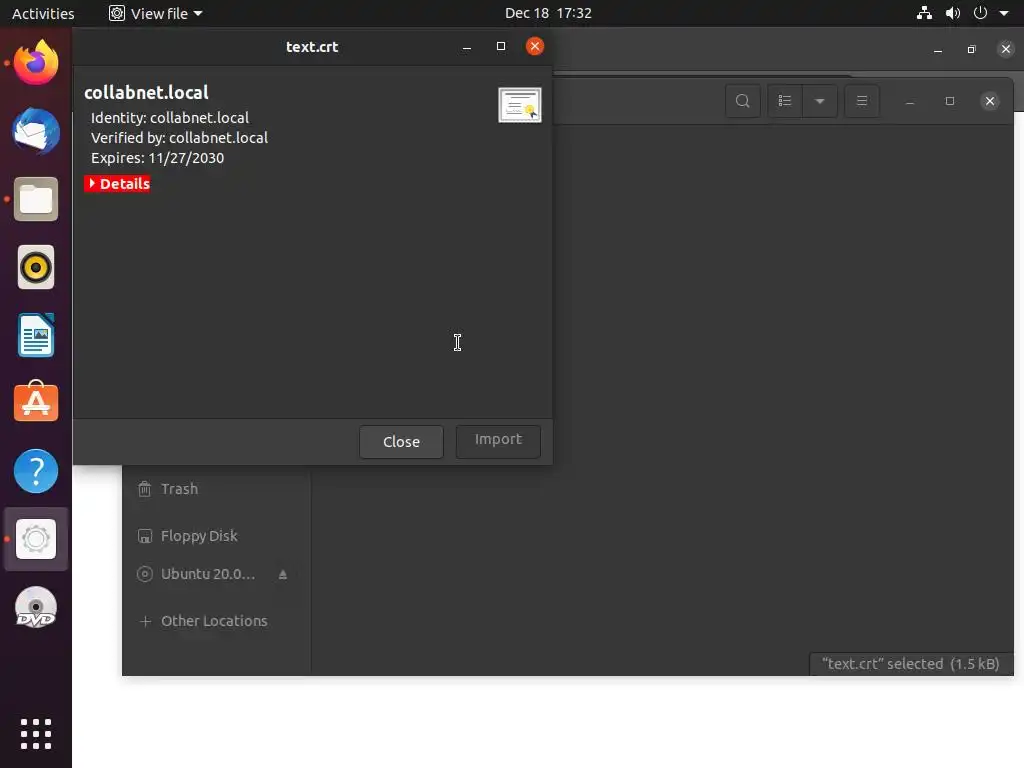Screen dimensions: 1024x768
Task: Expand the Details section of the certificate
Action: coord(118,184)
